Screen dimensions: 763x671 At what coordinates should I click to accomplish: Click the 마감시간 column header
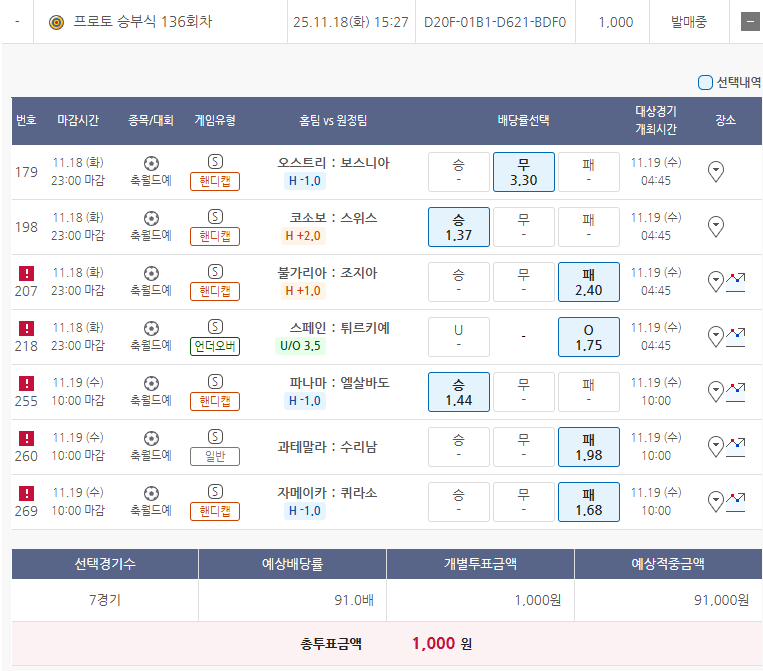78,120
